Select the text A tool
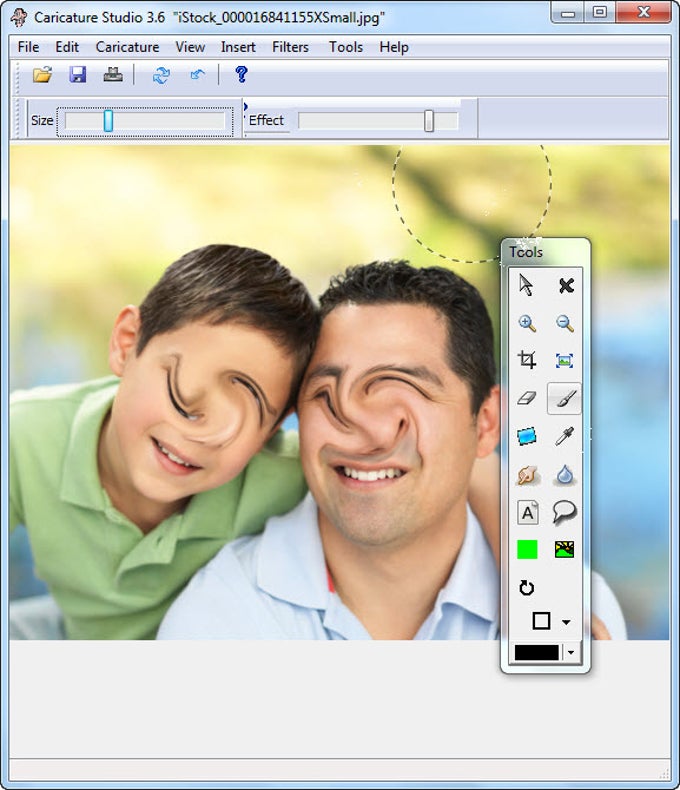The width and height of the screenshot is (680, 790). (x=527, y=513)
